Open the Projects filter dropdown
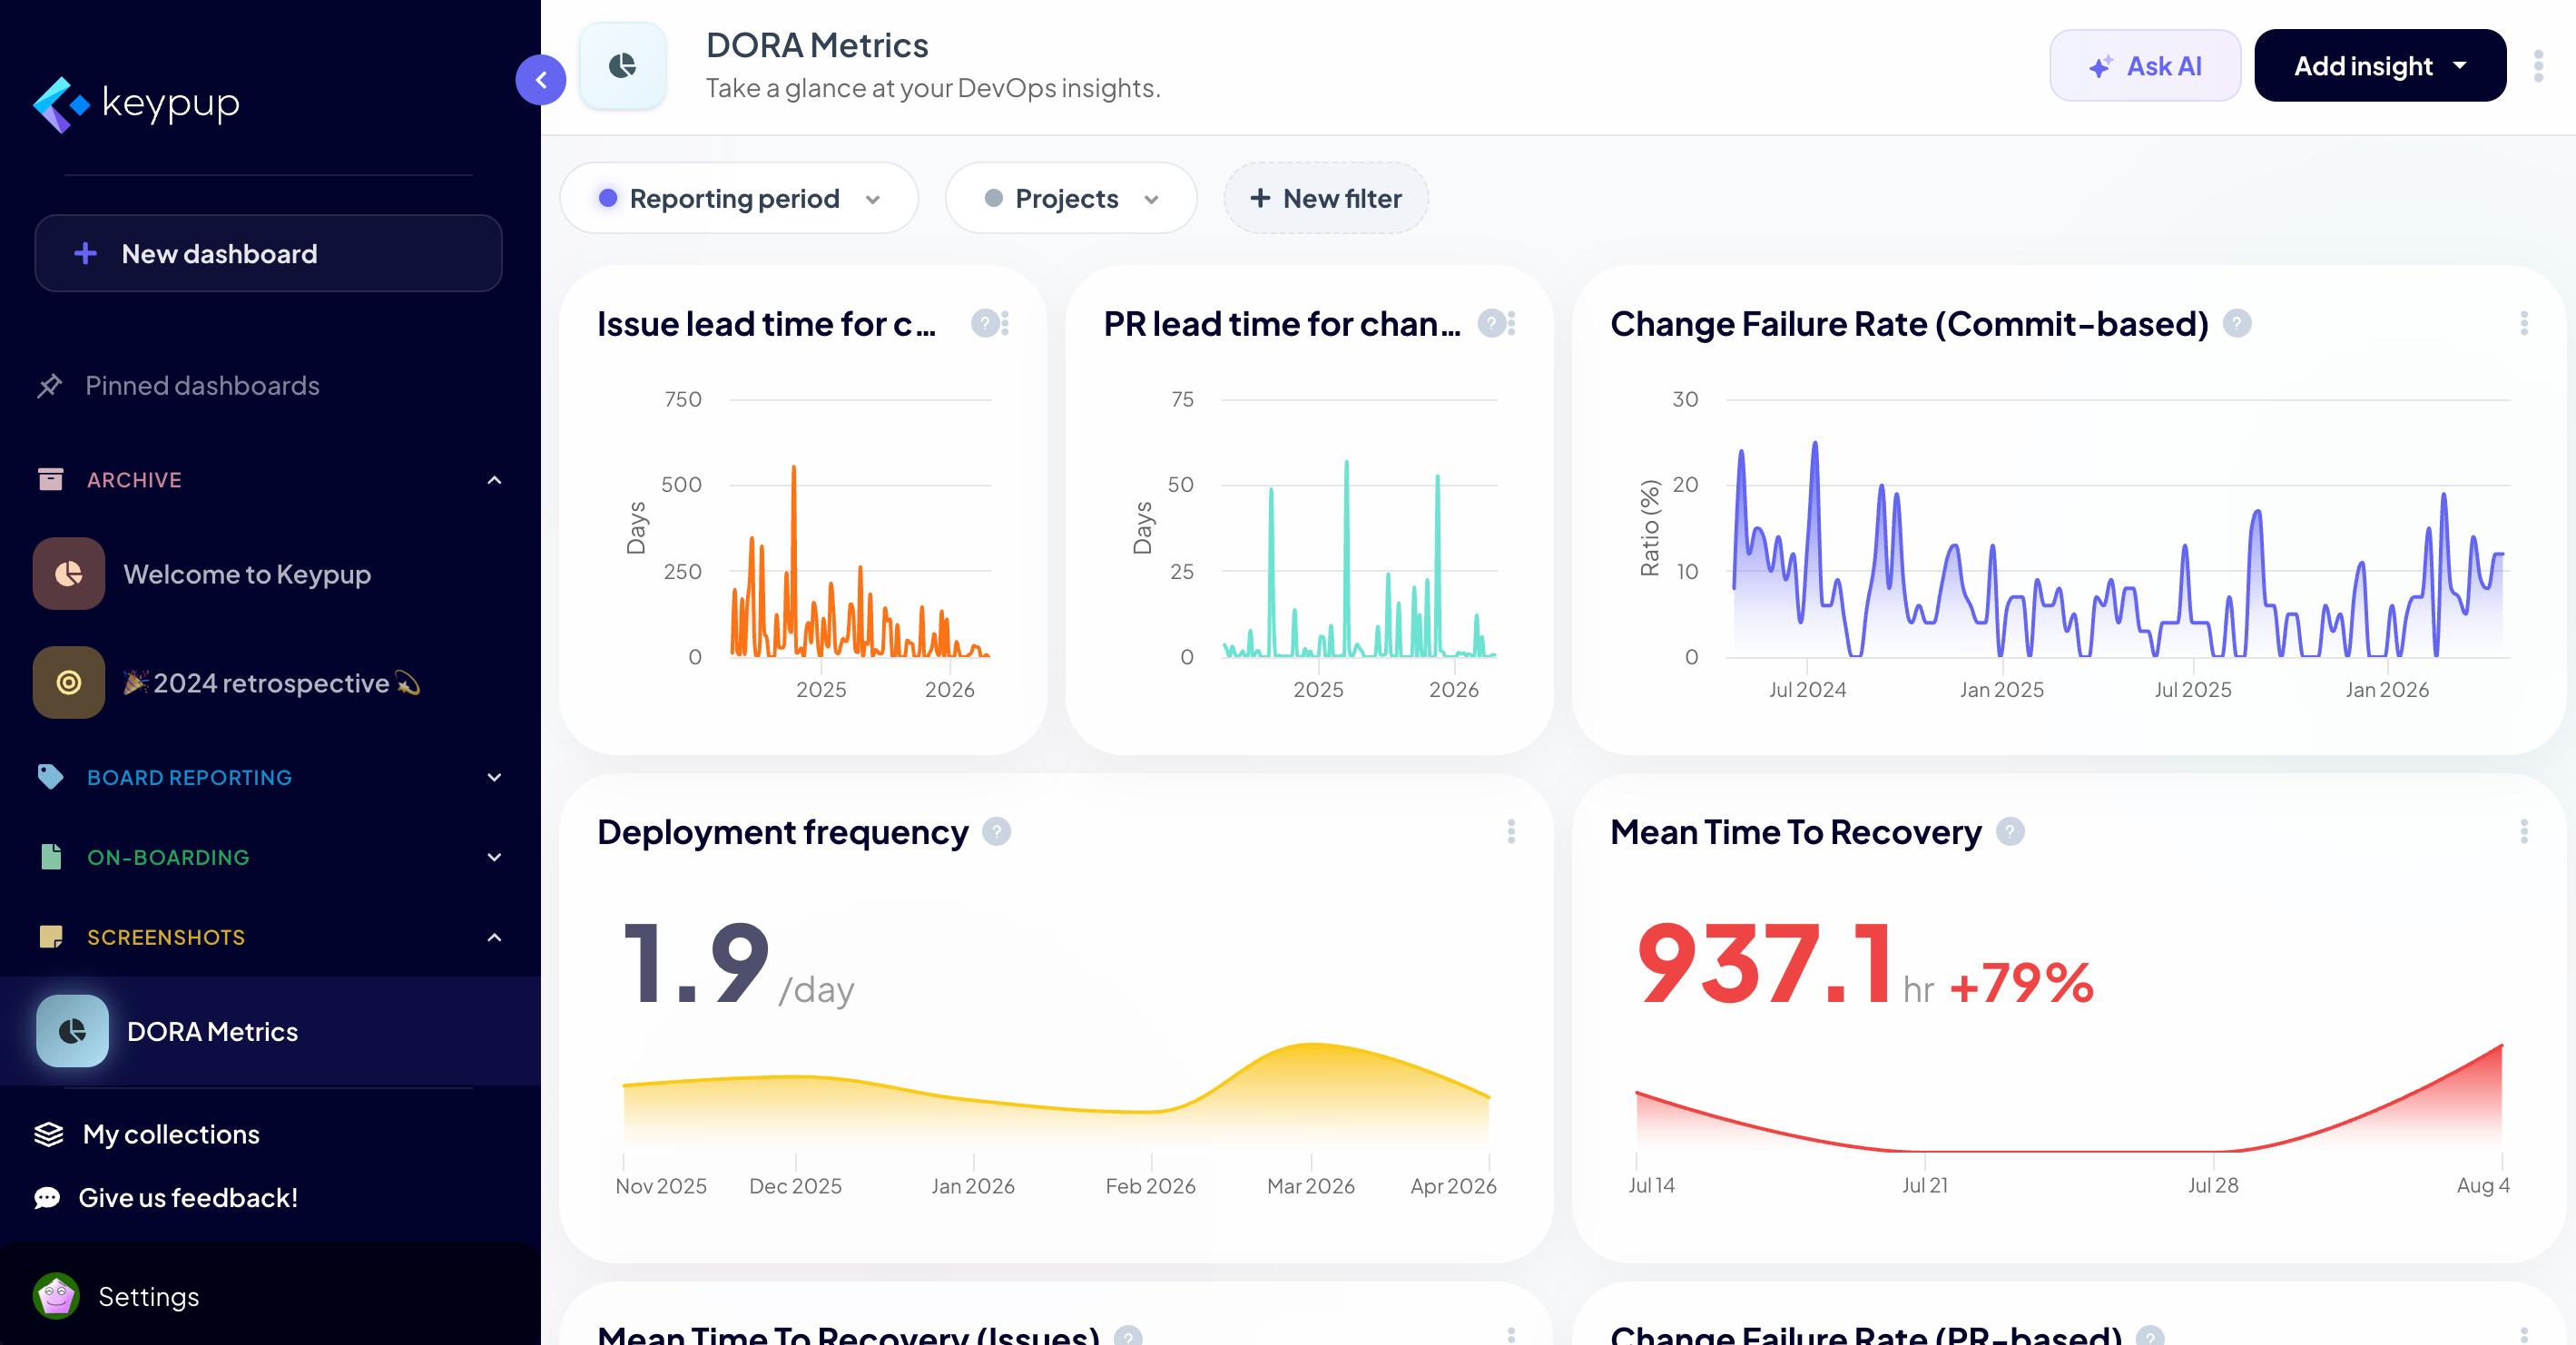This screenshot has height=1345, width=2576. tap(1071, 199)
